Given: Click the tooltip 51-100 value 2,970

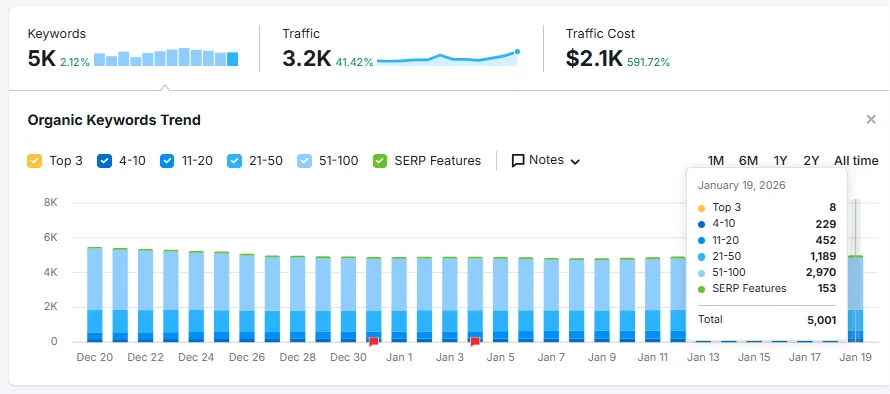Looking at the screenshot, I should [x=822, y=273].
